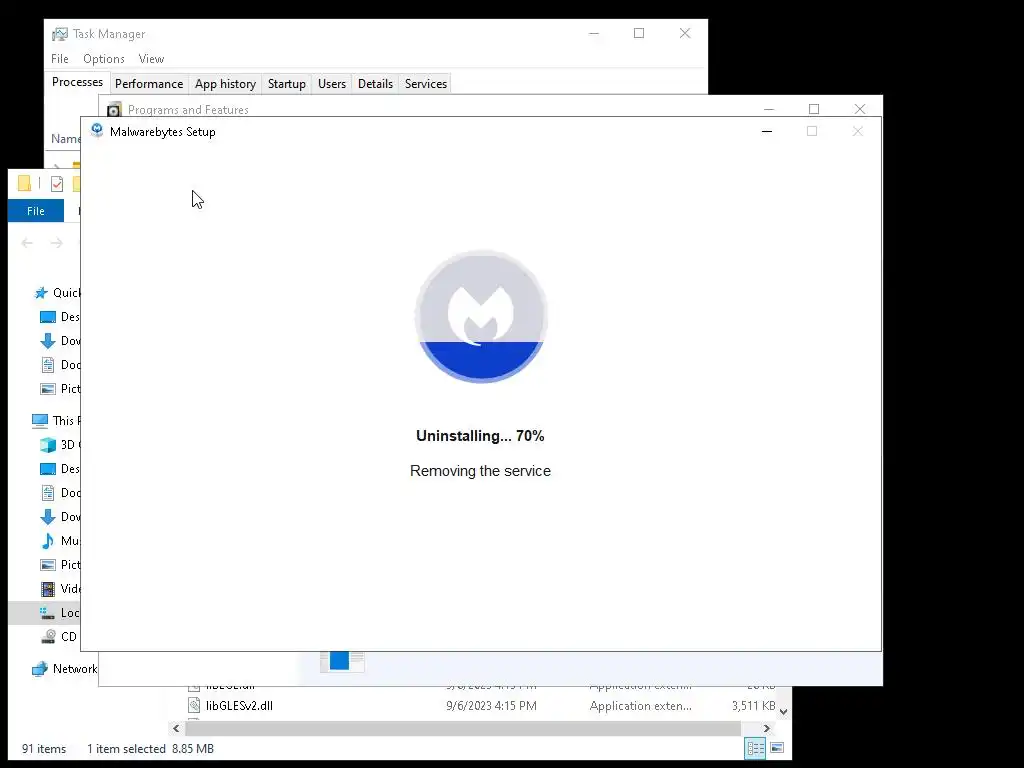
Task: Maximize the Programs and Features window
Action: [814, 108]
